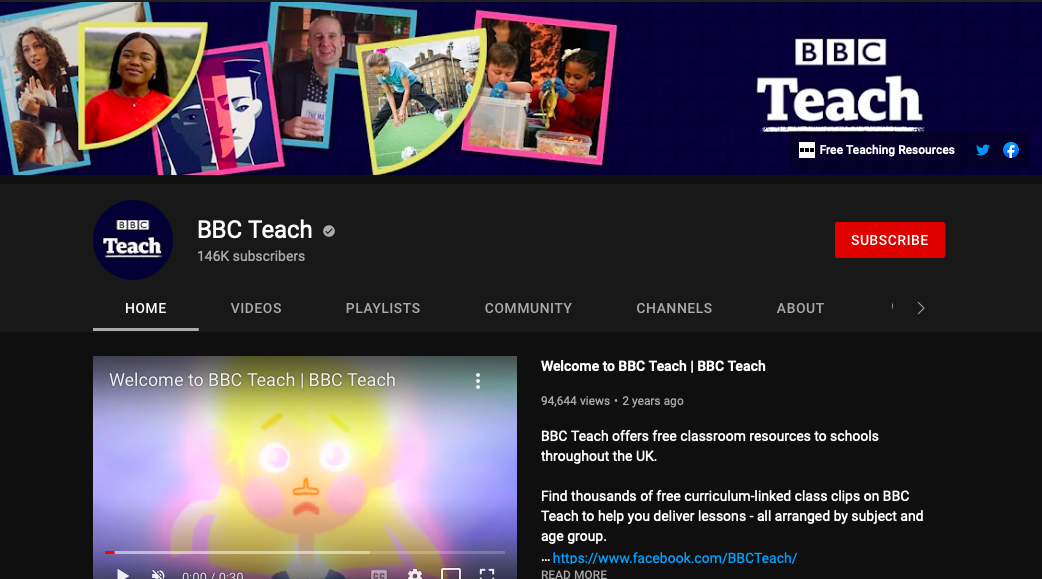The image size is (1042, 579).
Task: Seek using the video progress bar
Action: coord(305,552)
